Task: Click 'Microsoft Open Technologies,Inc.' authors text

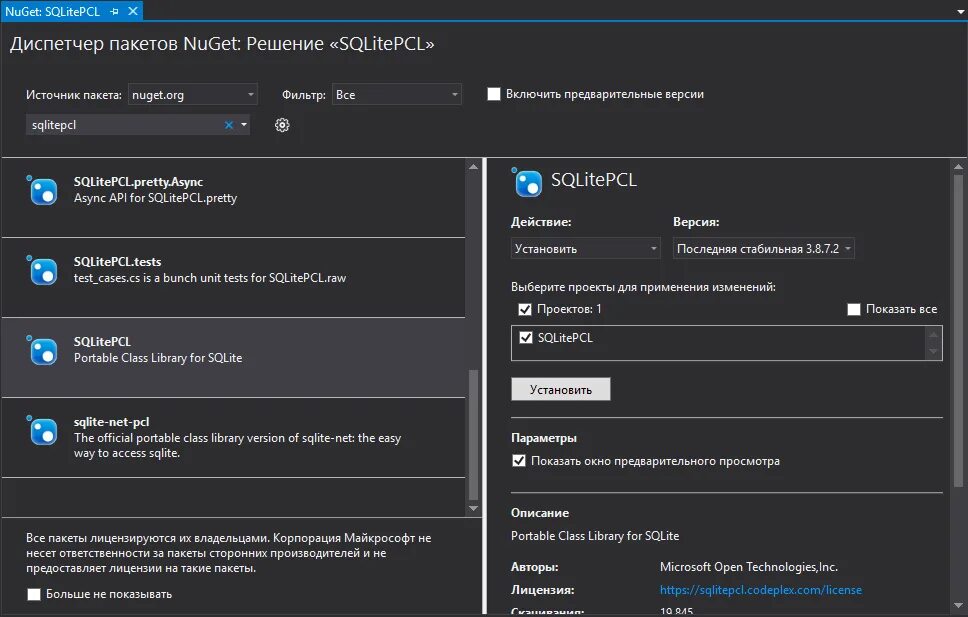Action: 748,567
